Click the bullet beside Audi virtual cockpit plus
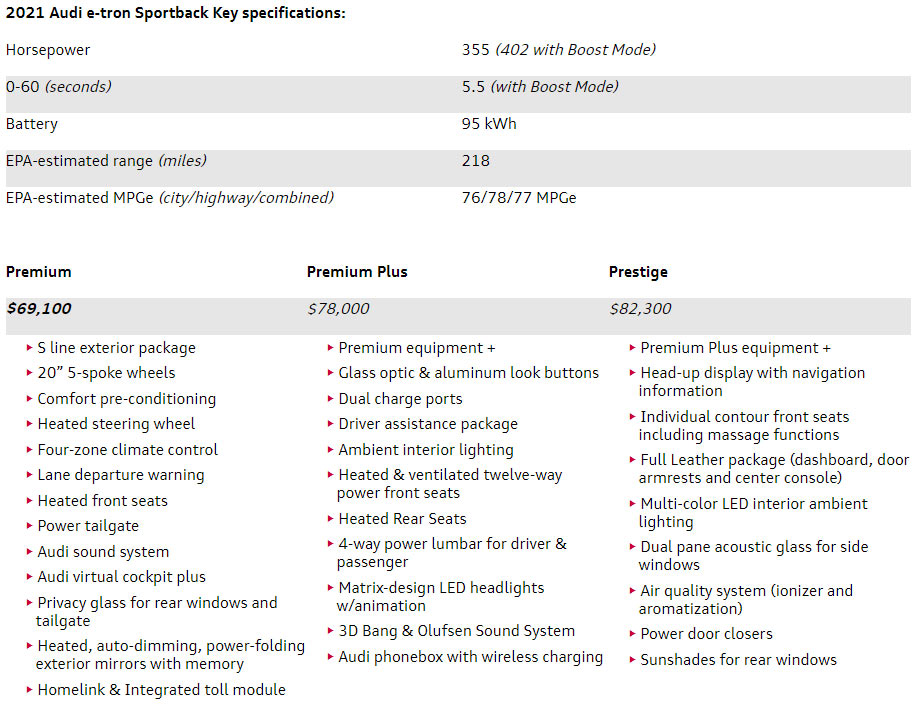 coord(29,577)
